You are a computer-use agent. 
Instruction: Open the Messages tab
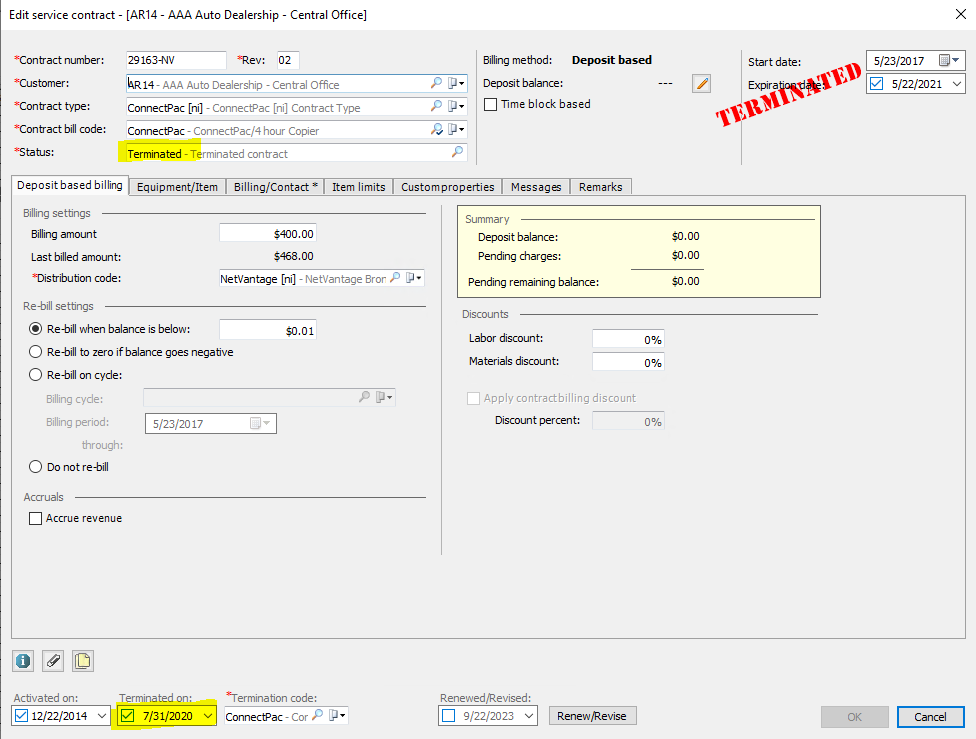pyautogui.click(x=536, y=187)
